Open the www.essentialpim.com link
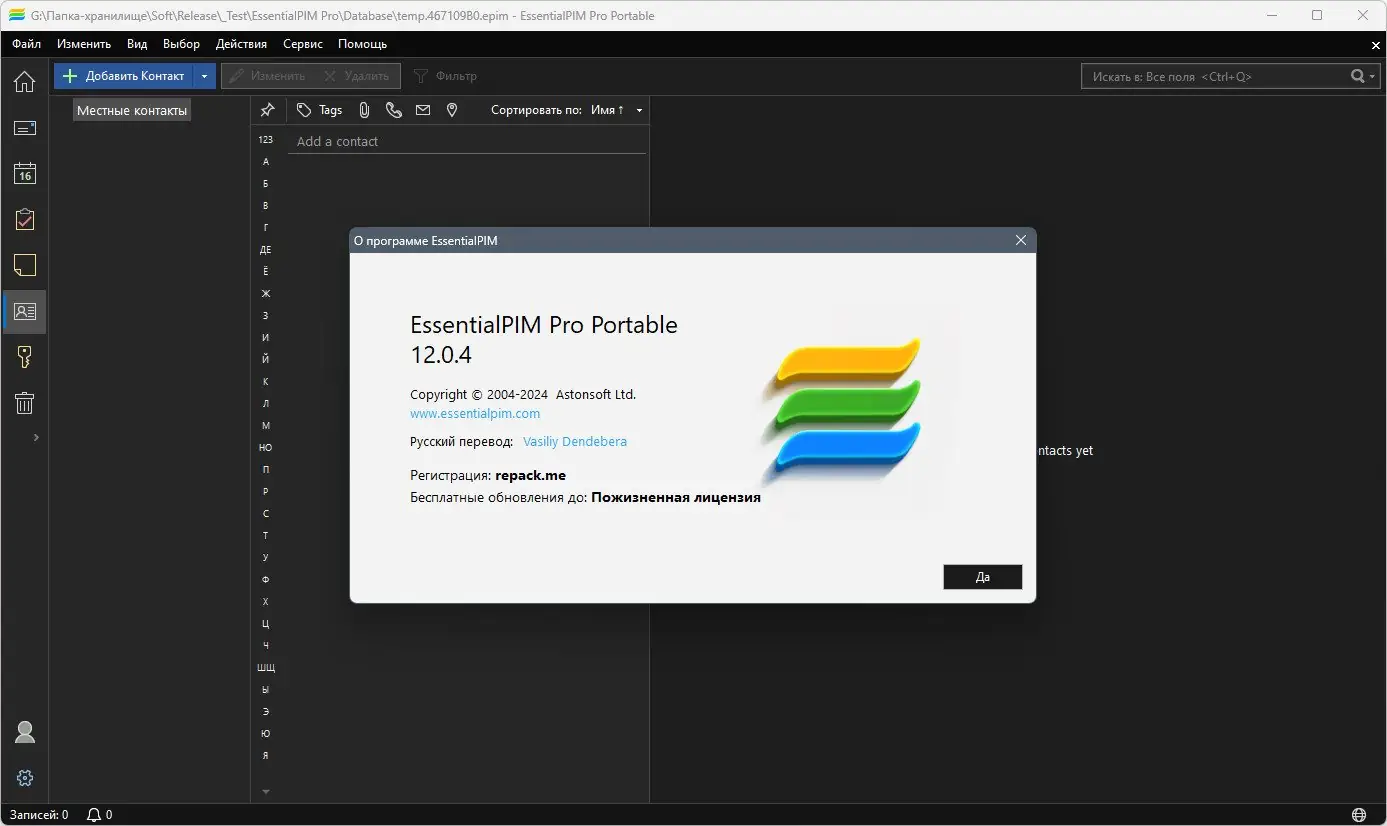The width and height of the screenshot is (1387, 826). coord(475,413)
